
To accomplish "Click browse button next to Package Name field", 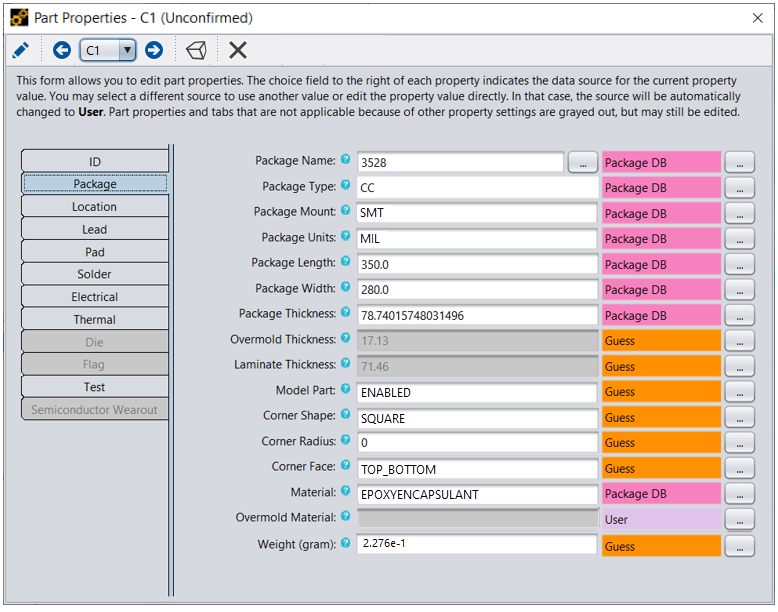I will [x=583, y=162].
